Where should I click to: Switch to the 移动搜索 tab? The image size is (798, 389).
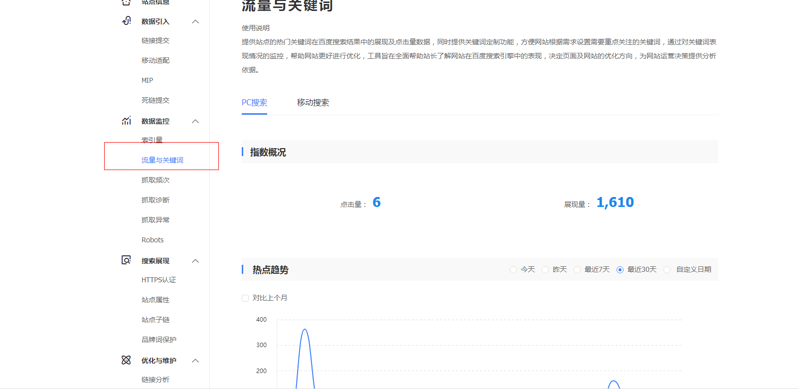[313, 103]
